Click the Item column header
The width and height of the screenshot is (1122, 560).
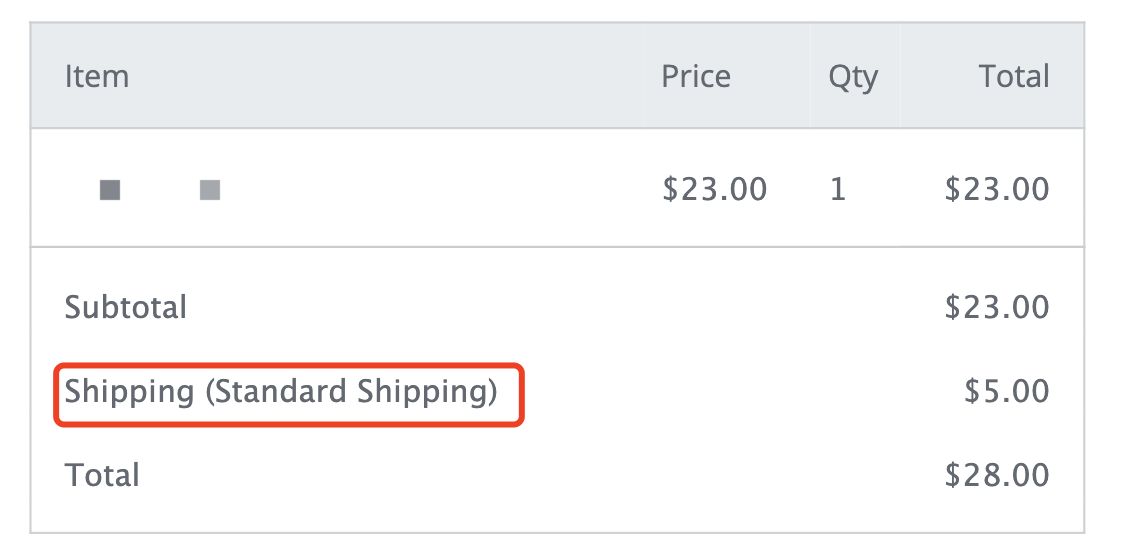tap(97, 77)
